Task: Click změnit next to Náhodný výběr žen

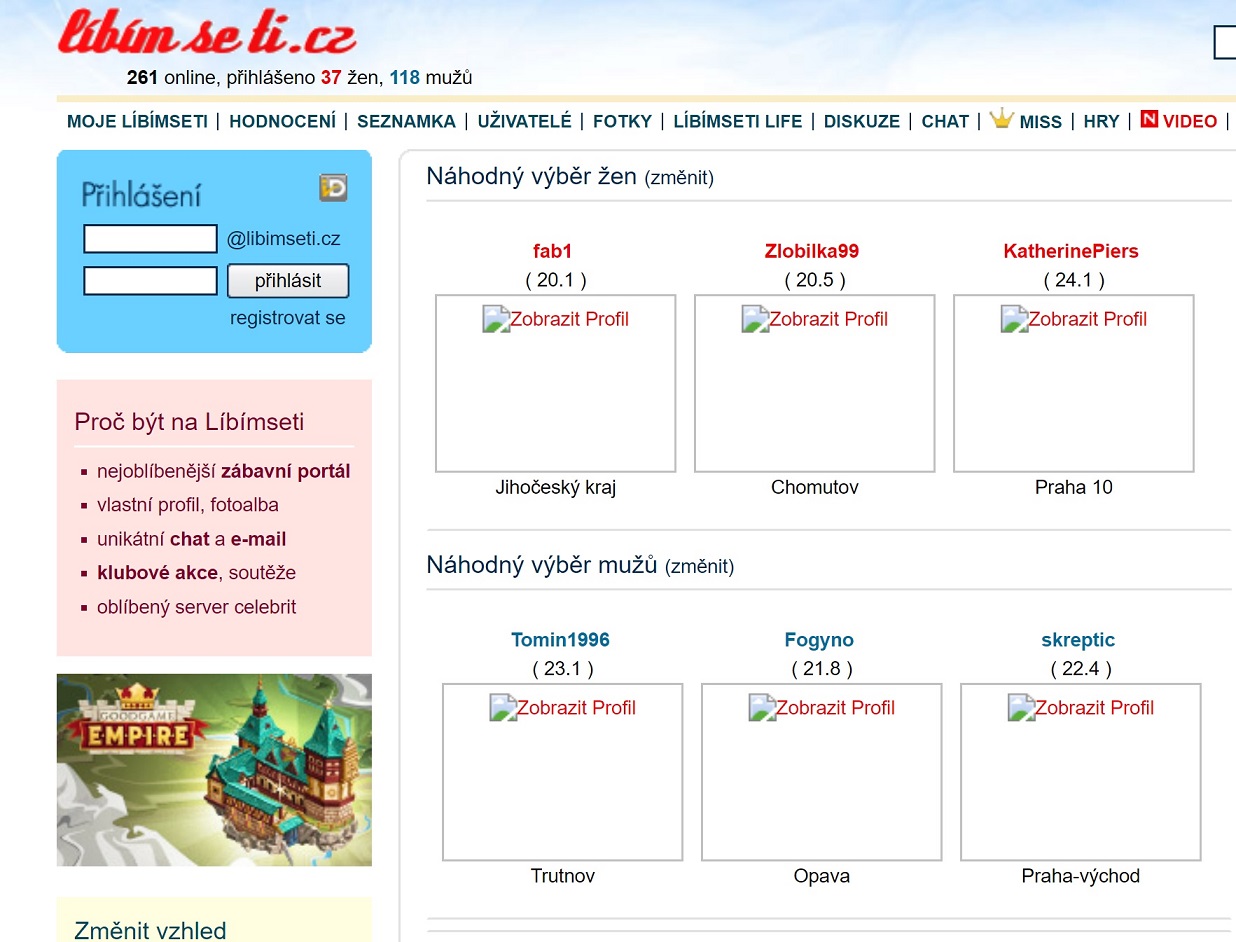Action: click(x=679, y=178)
